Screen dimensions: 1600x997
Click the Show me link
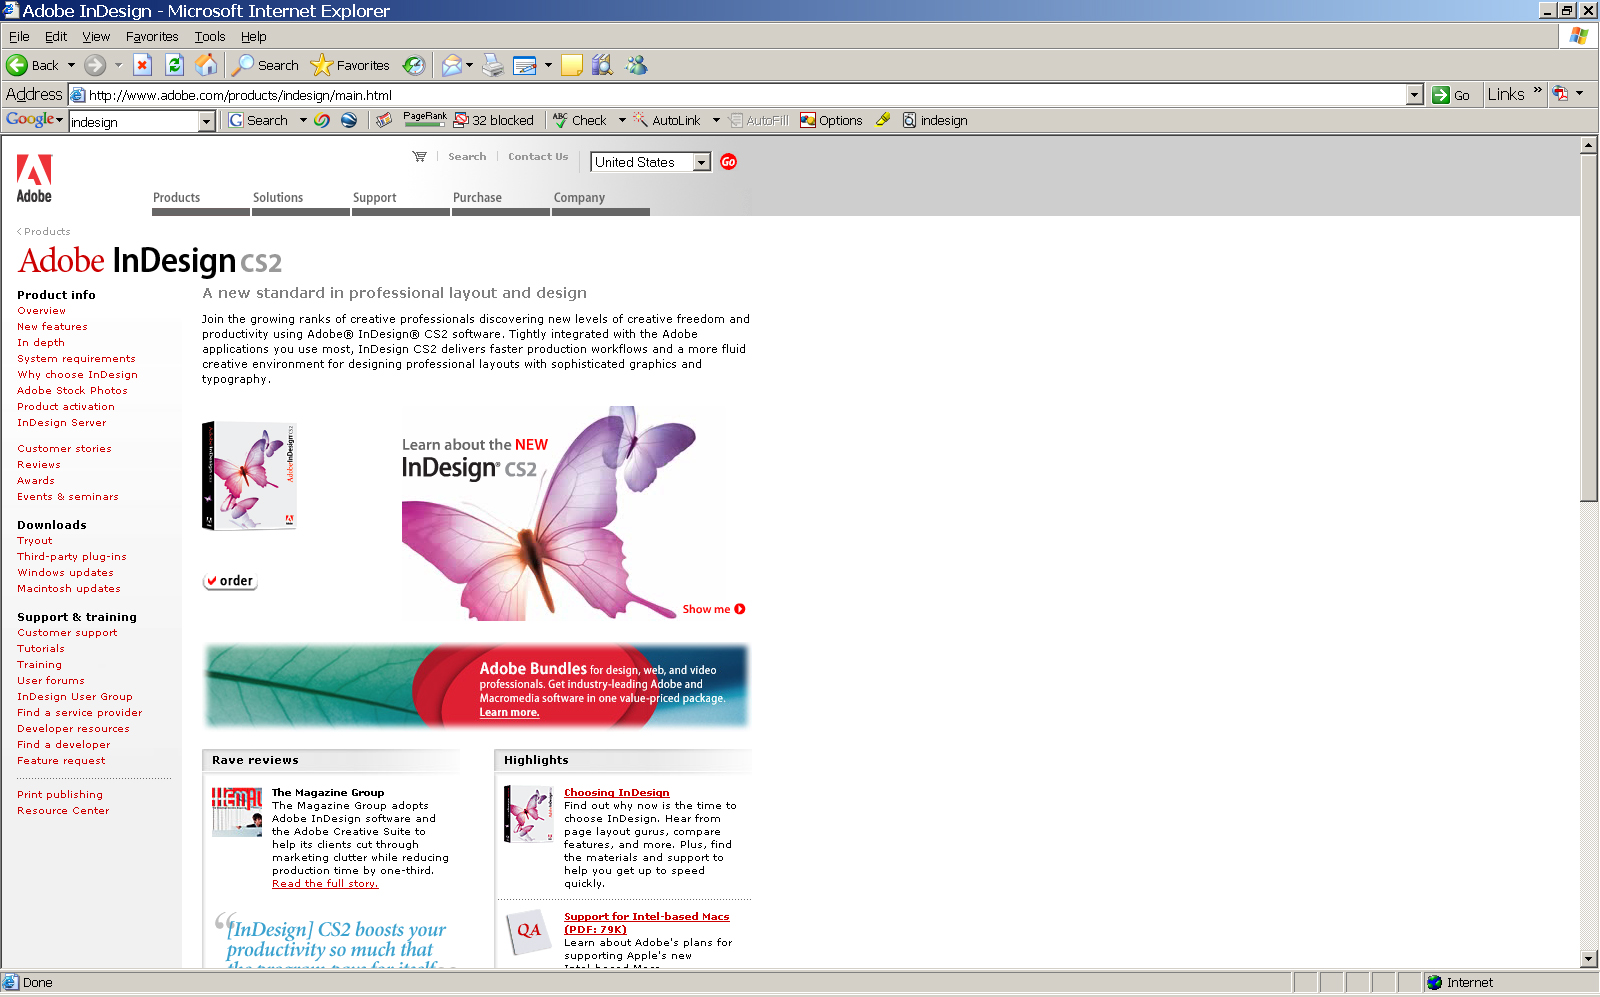713,609
